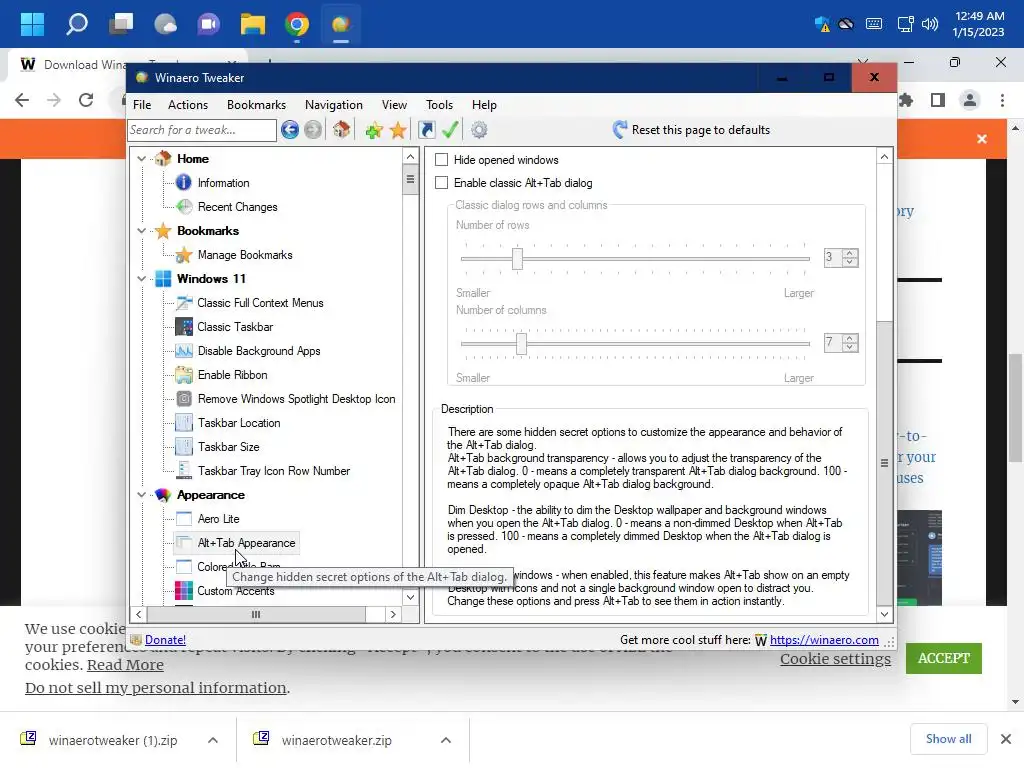Click the Aero Lite icon
1024x768 pixels.
(184, 519)
